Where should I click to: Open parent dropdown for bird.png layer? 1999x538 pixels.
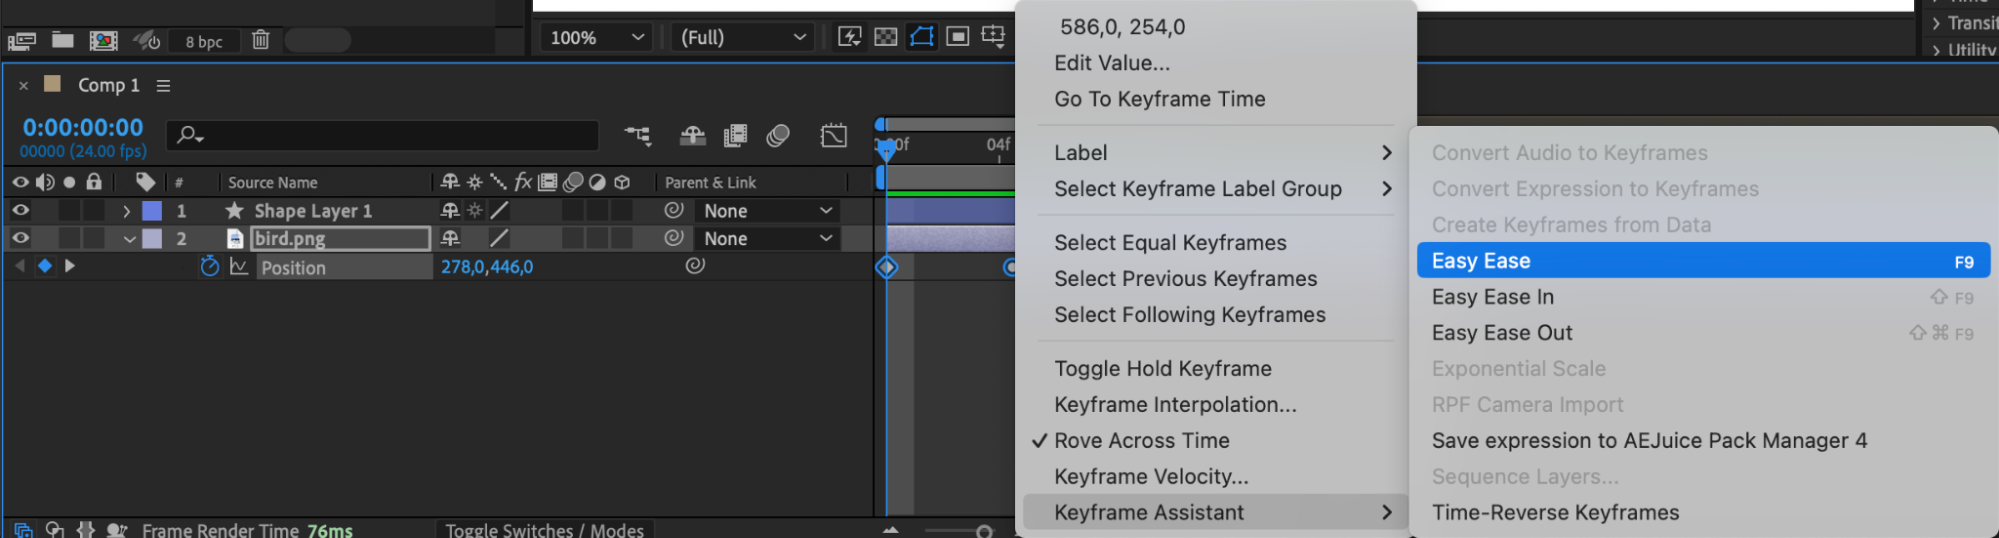click(x=767, y=239)
